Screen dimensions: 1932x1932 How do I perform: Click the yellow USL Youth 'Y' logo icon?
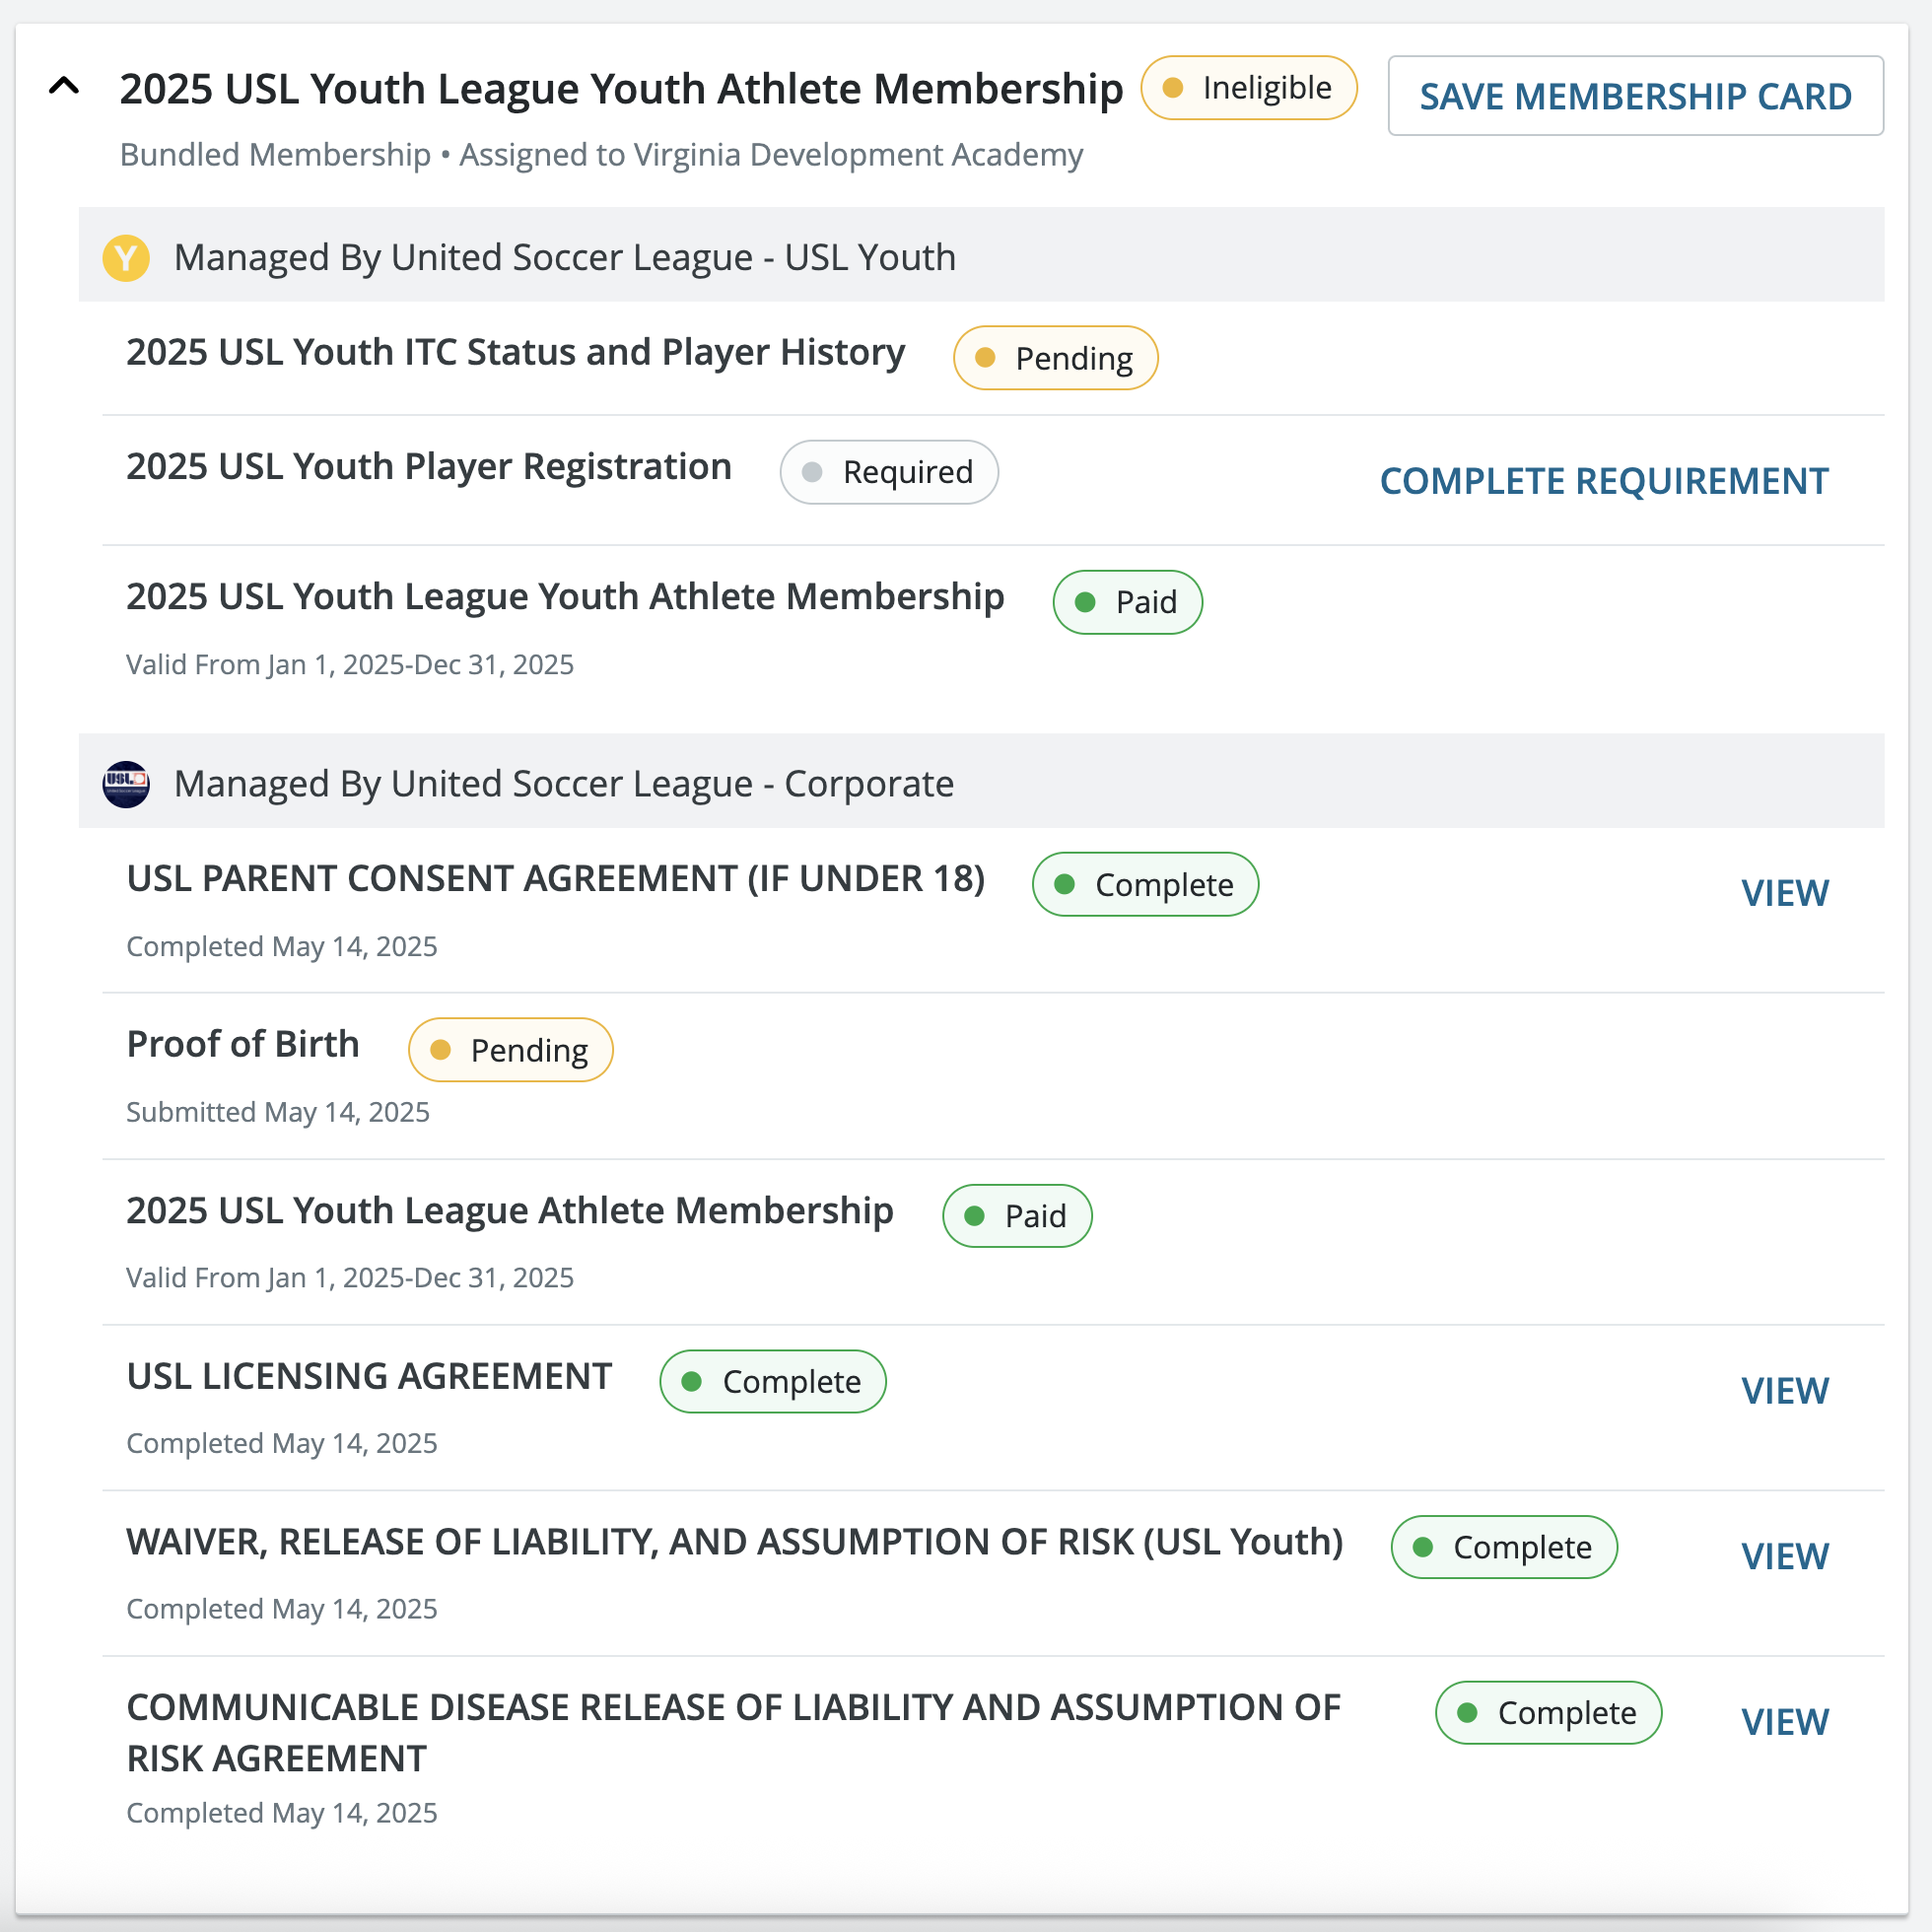(126, 258)
